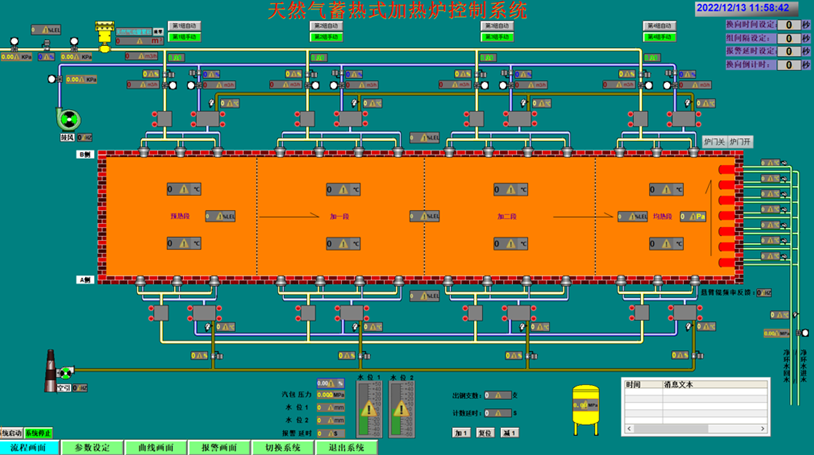
Task: Open the 参数设定 screen tab
Action: point(96,448)
